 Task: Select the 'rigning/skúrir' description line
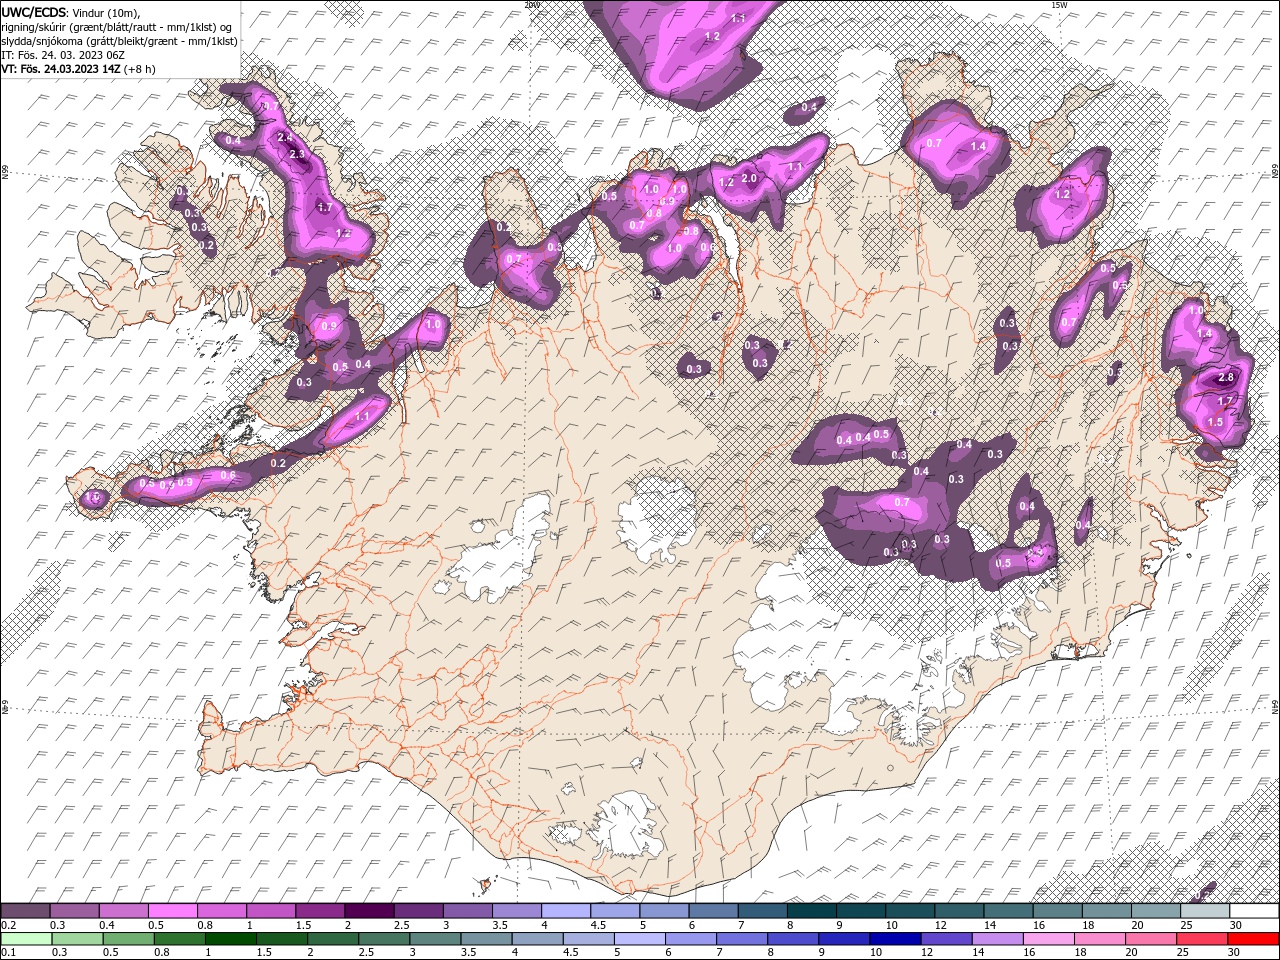[118, 27]
